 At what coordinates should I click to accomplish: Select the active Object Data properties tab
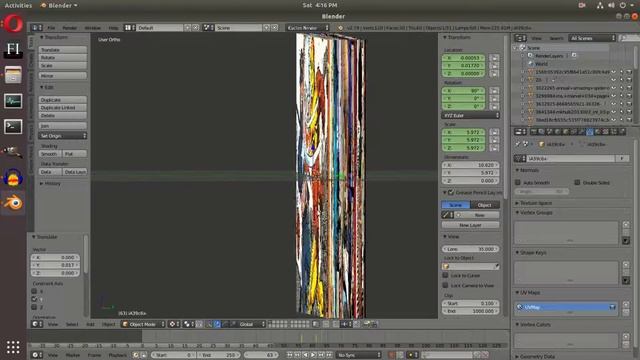click(x=590, y=132)
